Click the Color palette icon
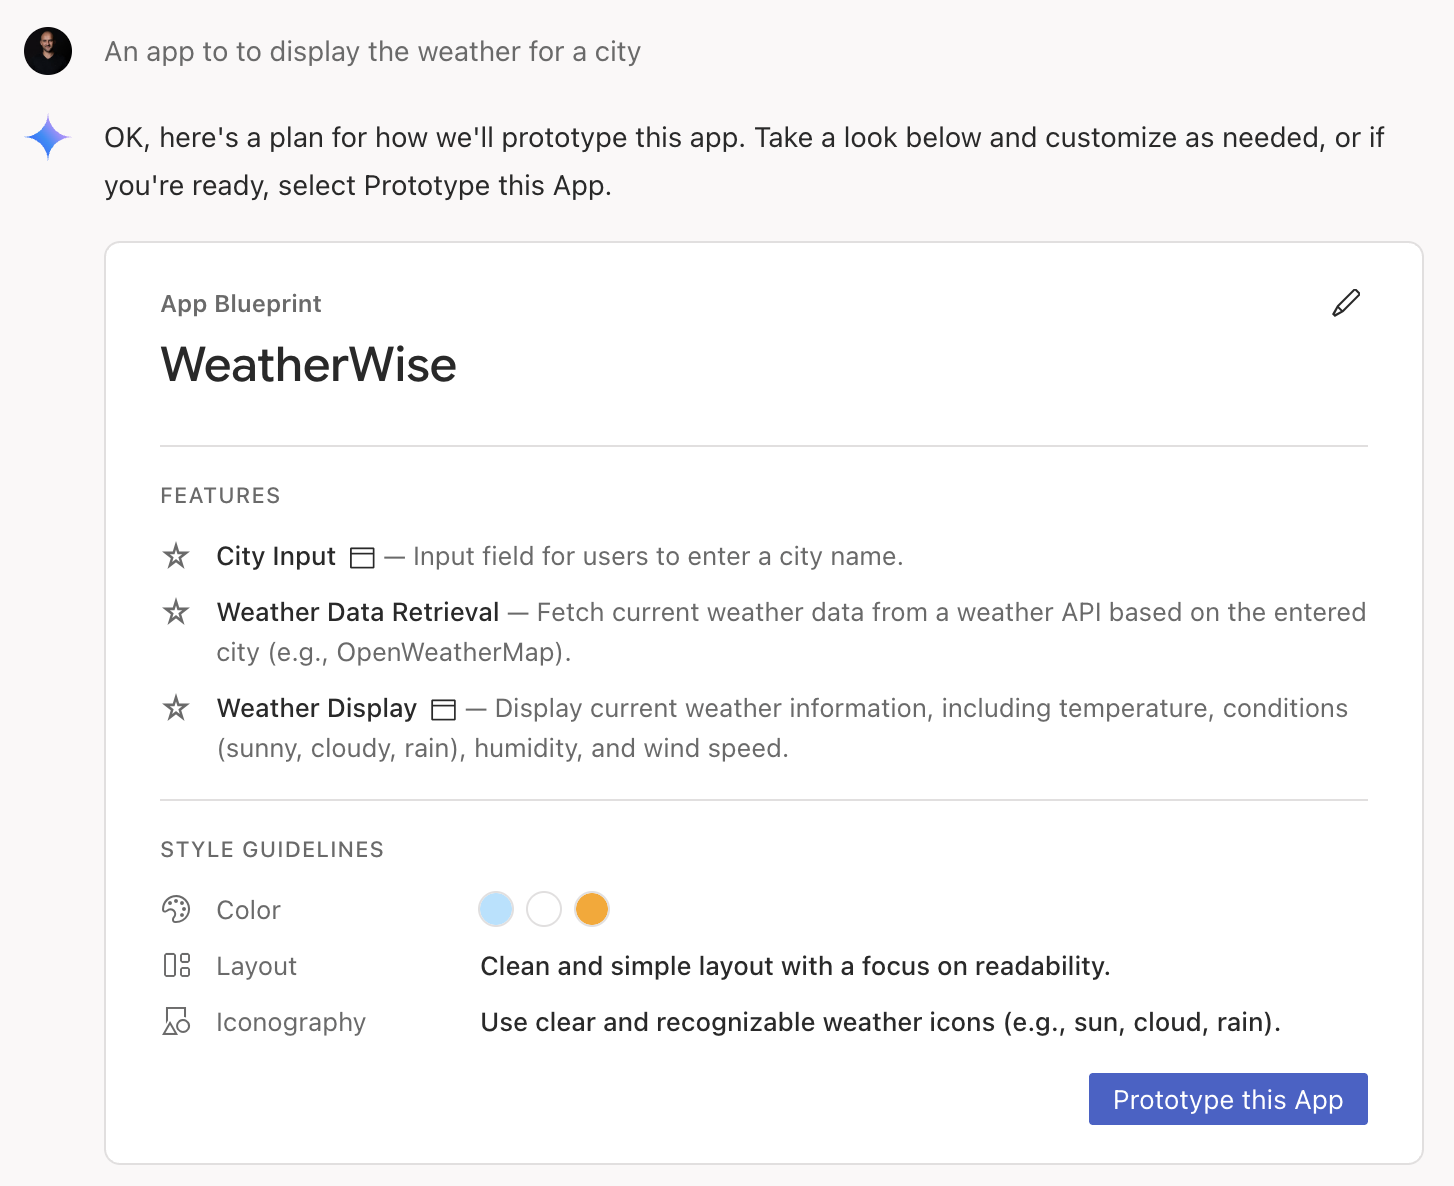Image resolution: width=1454 pixels, height=1186 pixels. coord(176,909)
